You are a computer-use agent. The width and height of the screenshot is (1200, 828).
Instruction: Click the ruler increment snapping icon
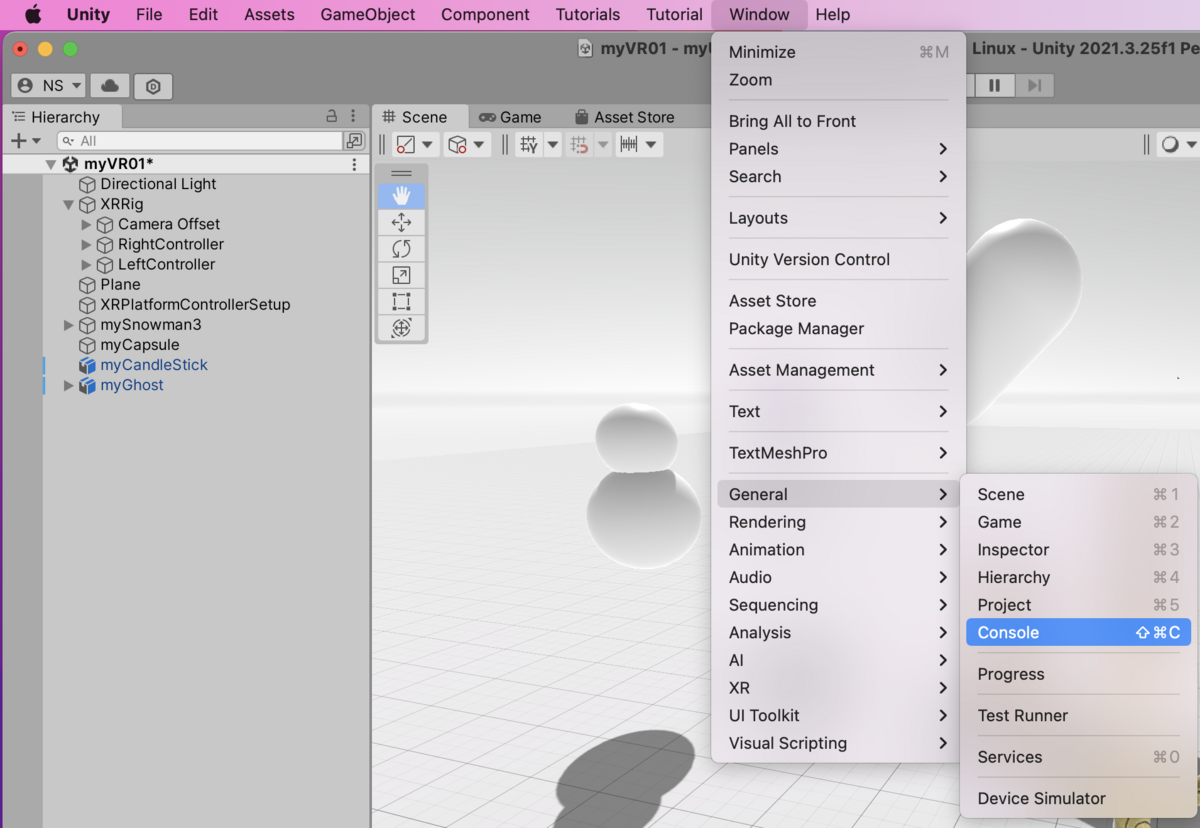pos(629,145)
